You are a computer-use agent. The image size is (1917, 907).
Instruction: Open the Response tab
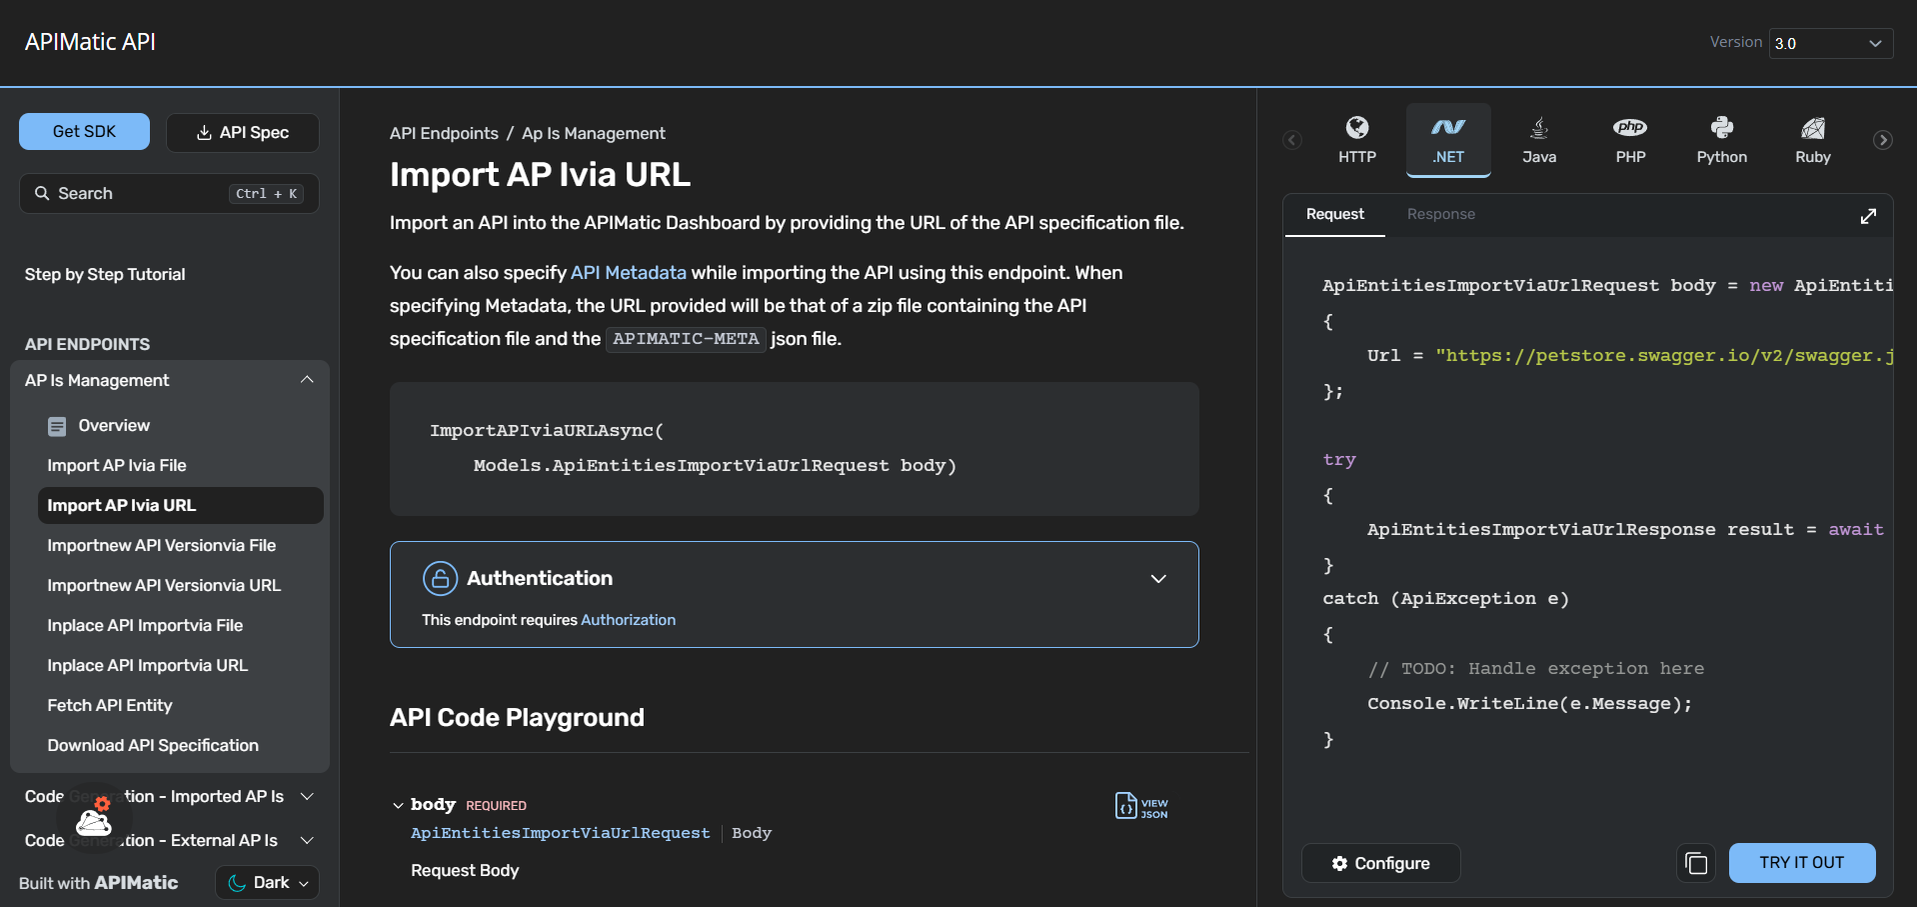click(1440, 214)
